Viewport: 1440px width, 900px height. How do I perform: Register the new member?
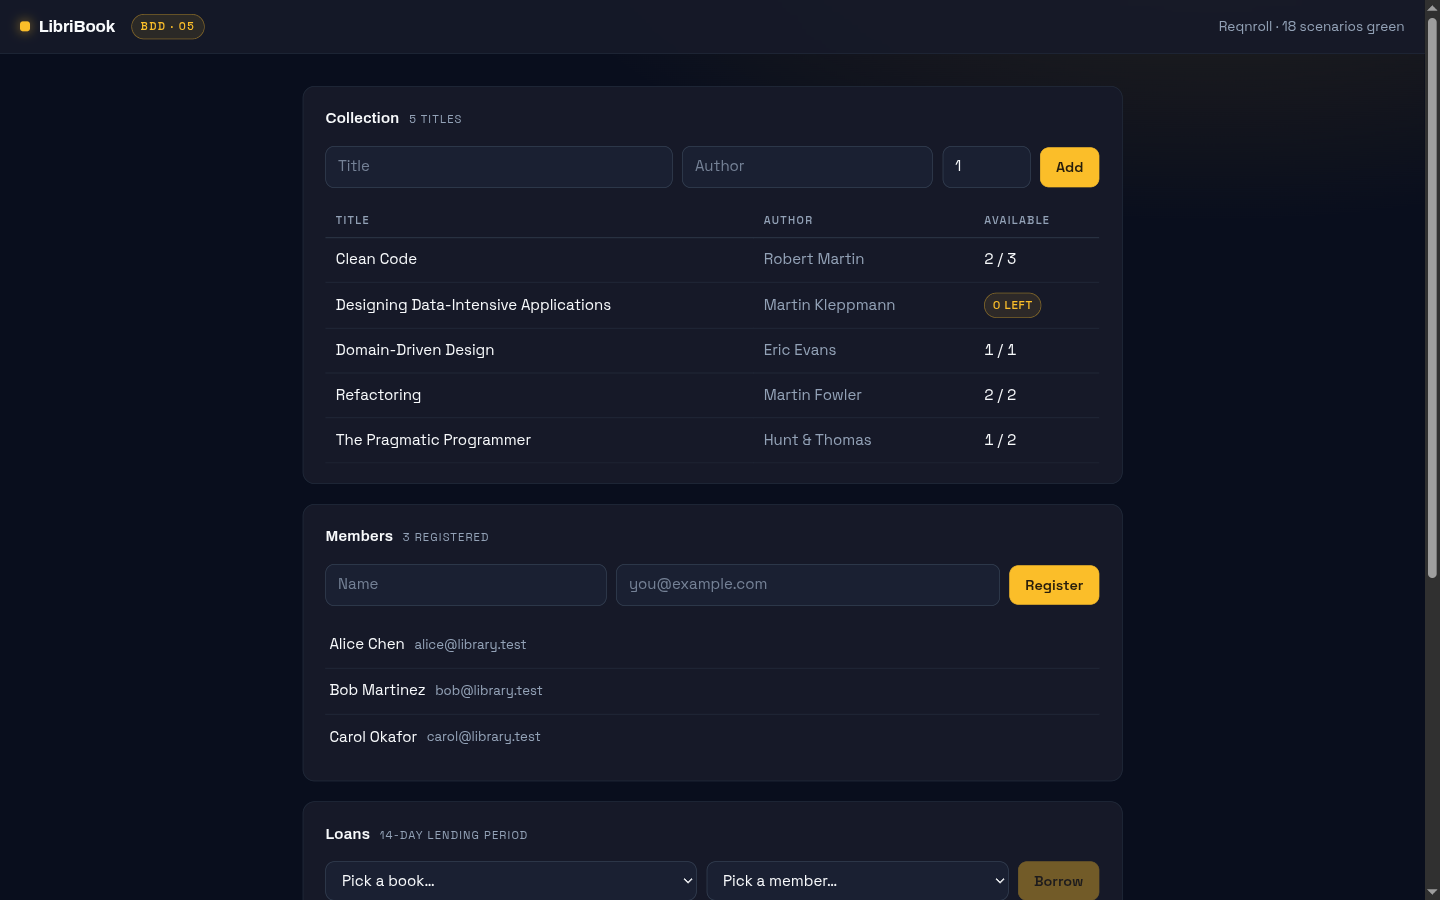(1054, 585)
